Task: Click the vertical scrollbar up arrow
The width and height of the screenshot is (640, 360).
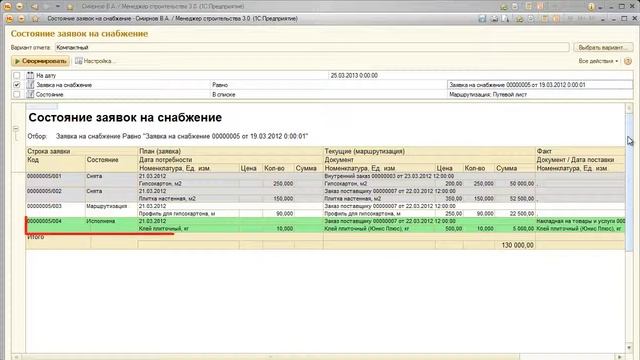Action: 629,108
